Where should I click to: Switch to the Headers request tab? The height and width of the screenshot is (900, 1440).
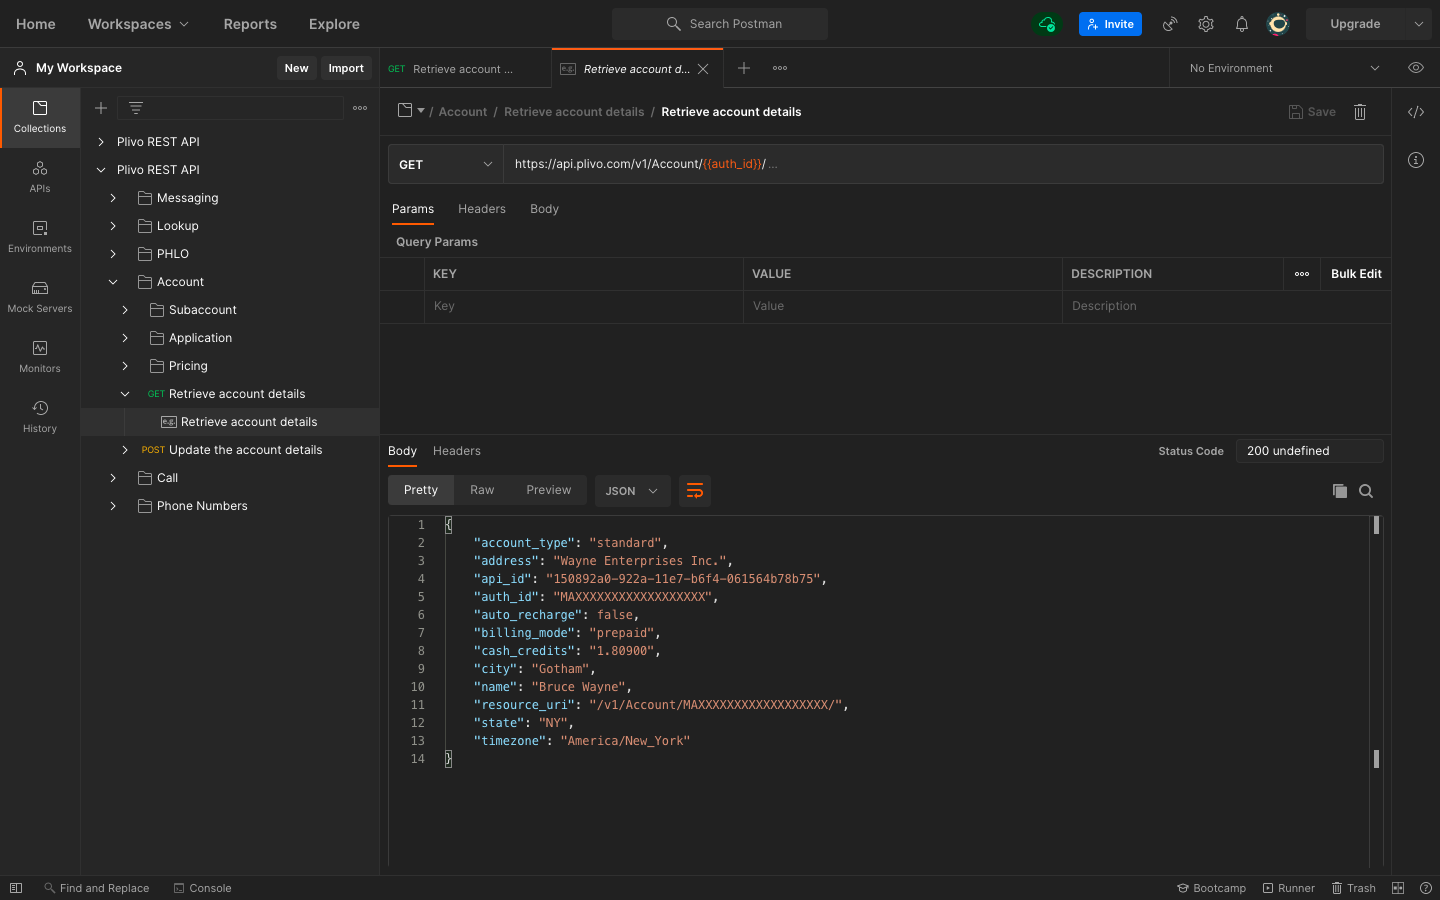point(482,209)
